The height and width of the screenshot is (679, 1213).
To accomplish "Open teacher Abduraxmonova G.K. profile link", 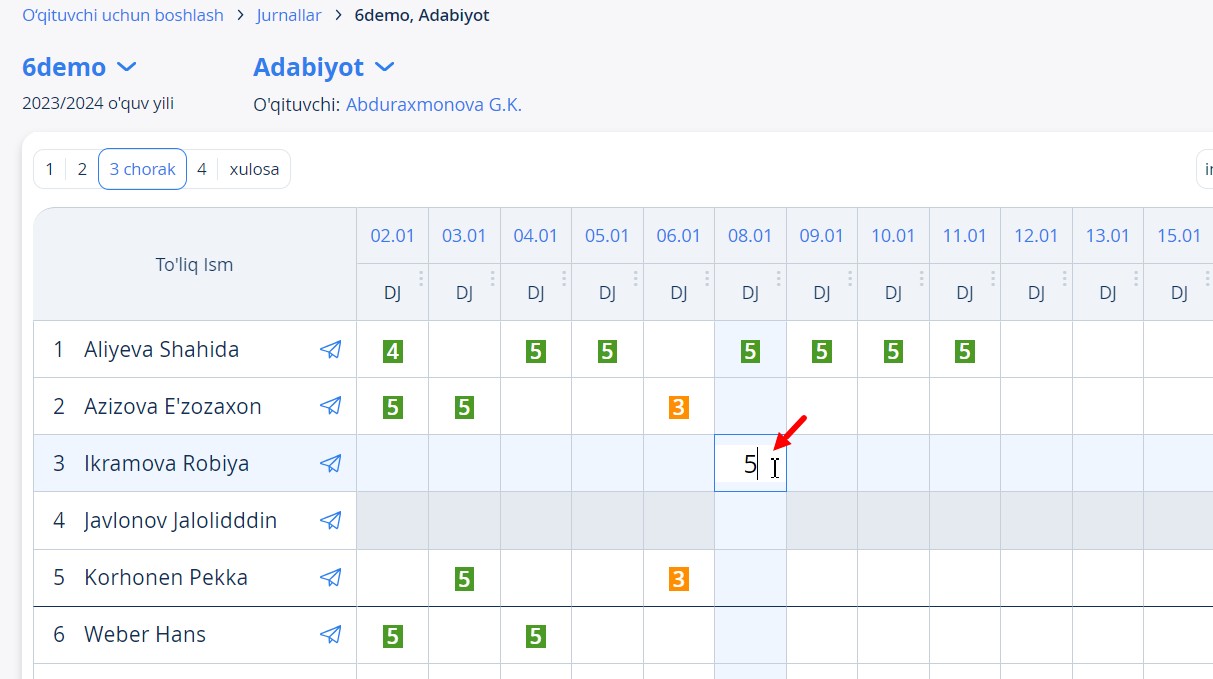I will click(434, 104).
